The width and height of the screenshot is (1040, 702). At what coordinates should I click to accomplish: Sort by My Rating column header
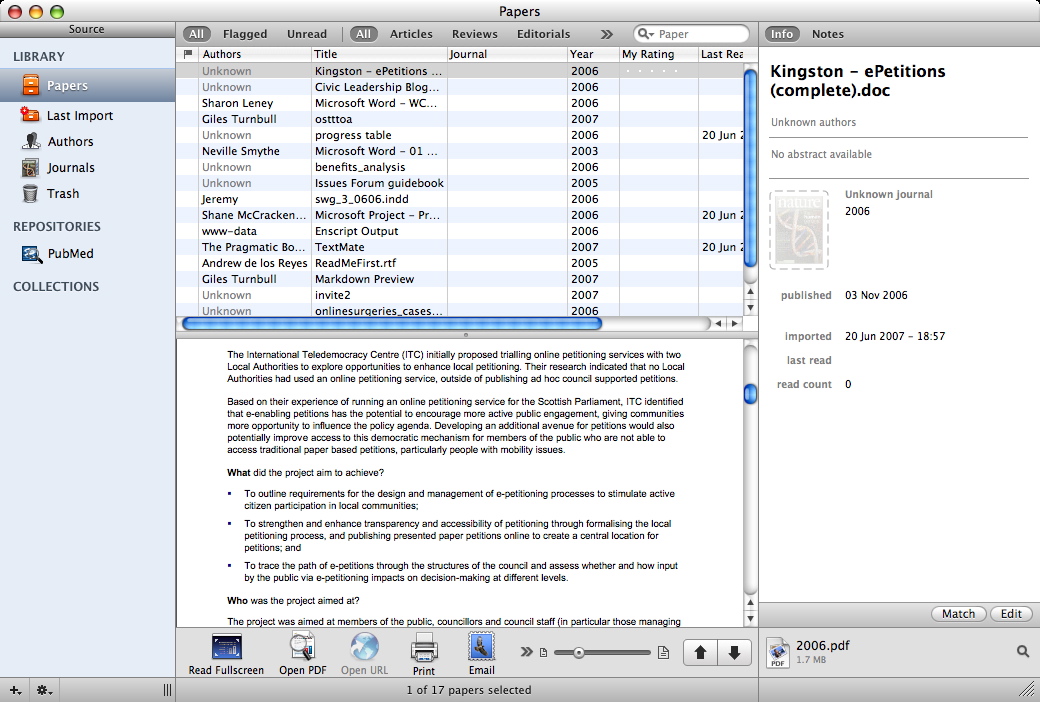[659, 54]
